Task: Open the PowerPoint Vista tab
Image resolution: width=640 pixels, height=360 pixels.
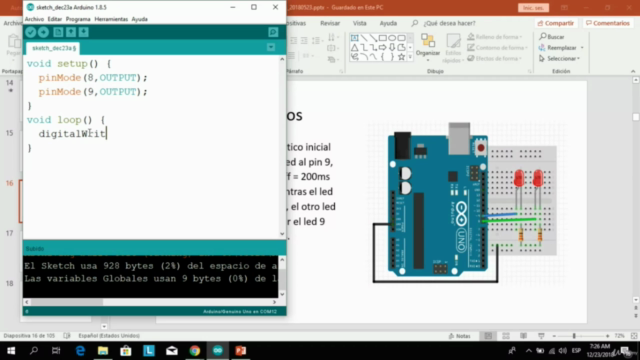Action: [x=360, y=23]
